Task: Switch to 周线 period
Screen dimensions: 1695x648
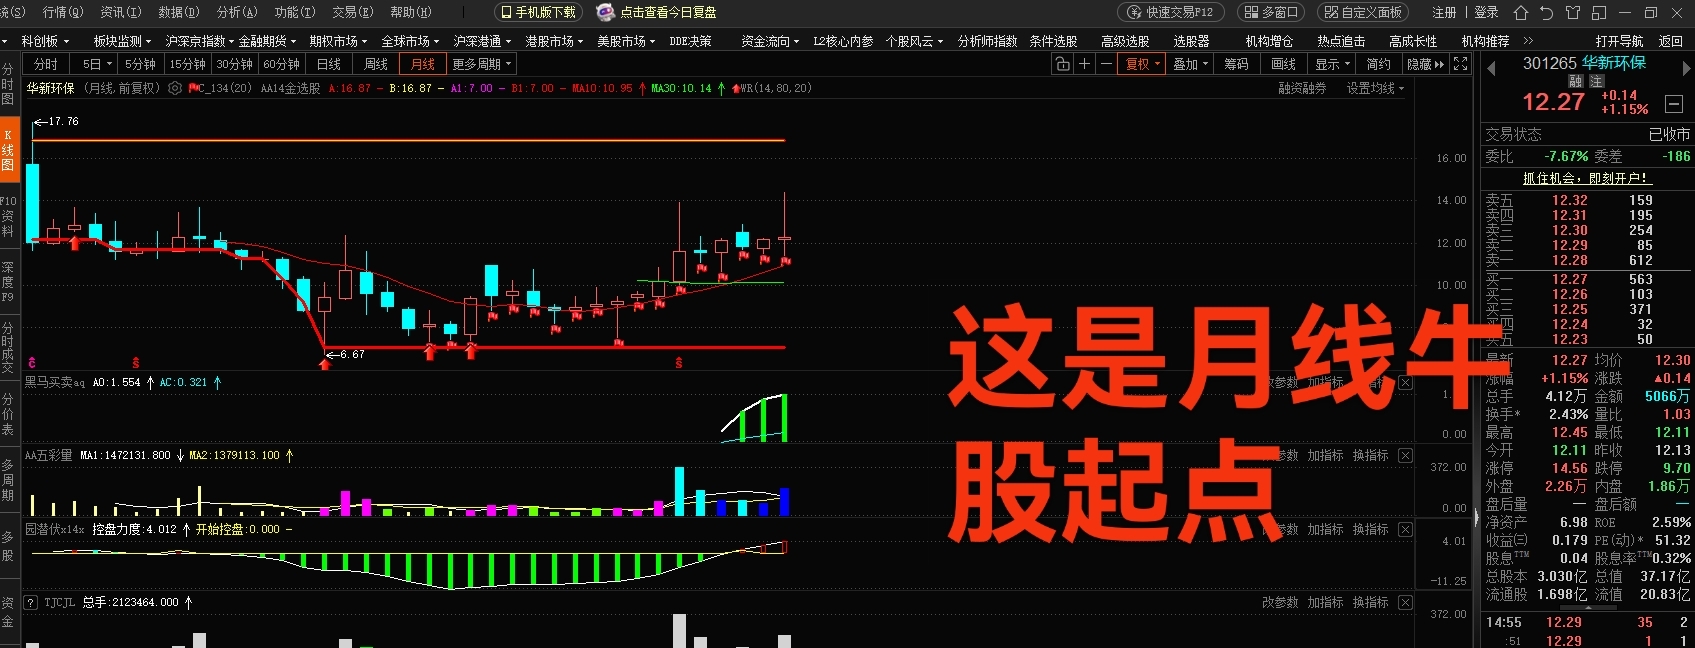Action: point(376,64)
